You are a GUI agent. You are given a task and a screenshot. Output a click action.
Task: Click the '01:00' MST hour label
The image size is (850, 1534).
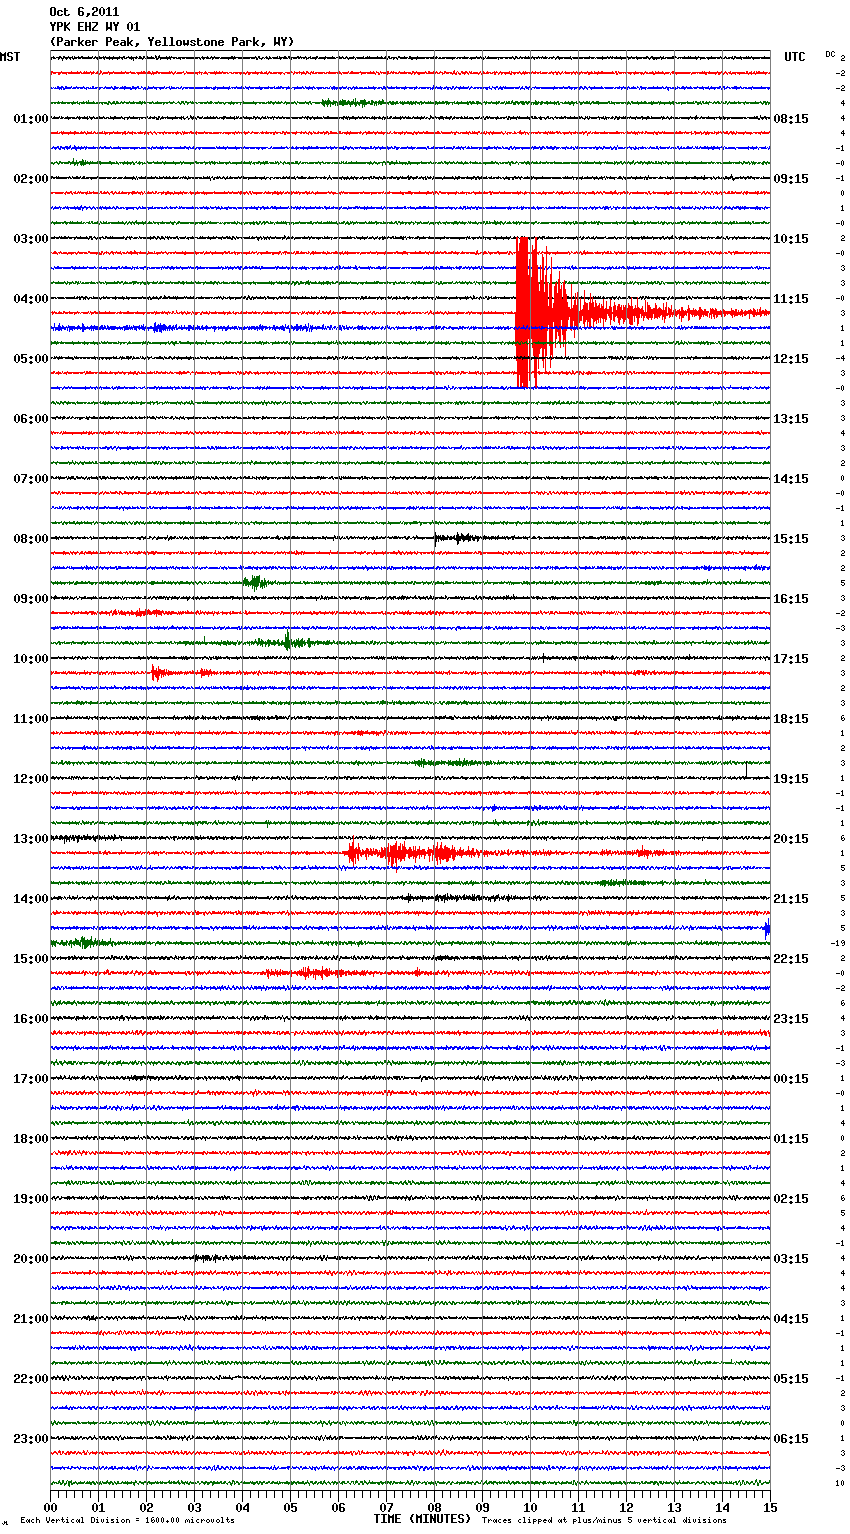pos(31,119)
